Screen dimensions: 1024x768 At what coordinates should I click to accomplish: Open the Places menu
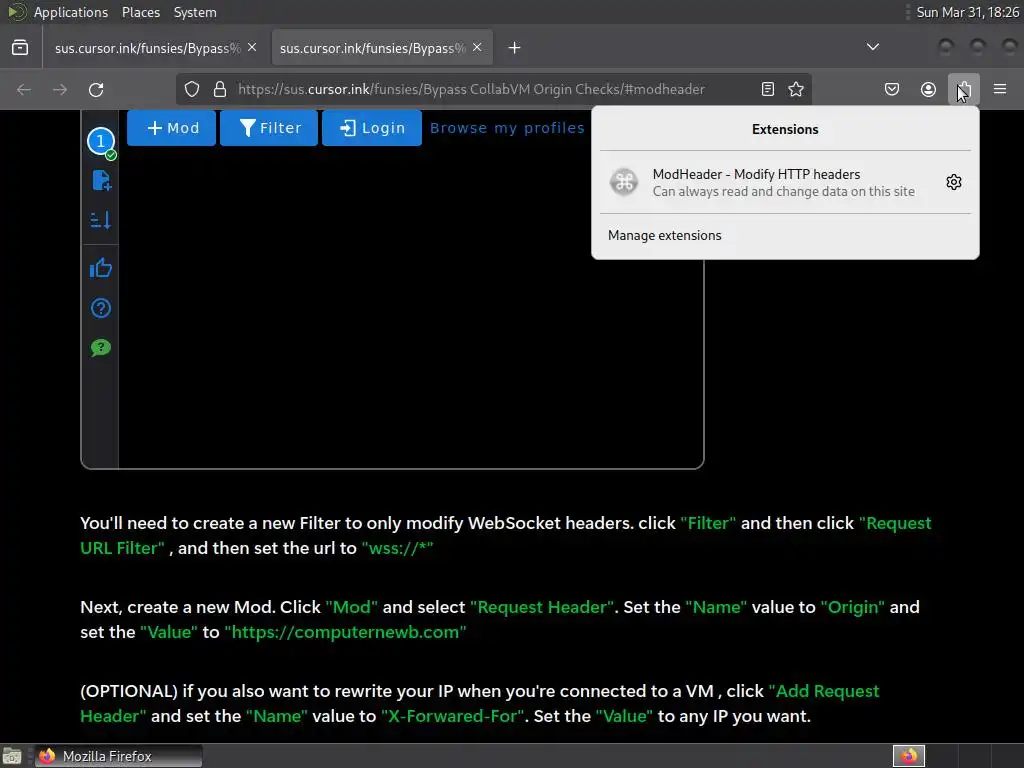click(141, 12)
